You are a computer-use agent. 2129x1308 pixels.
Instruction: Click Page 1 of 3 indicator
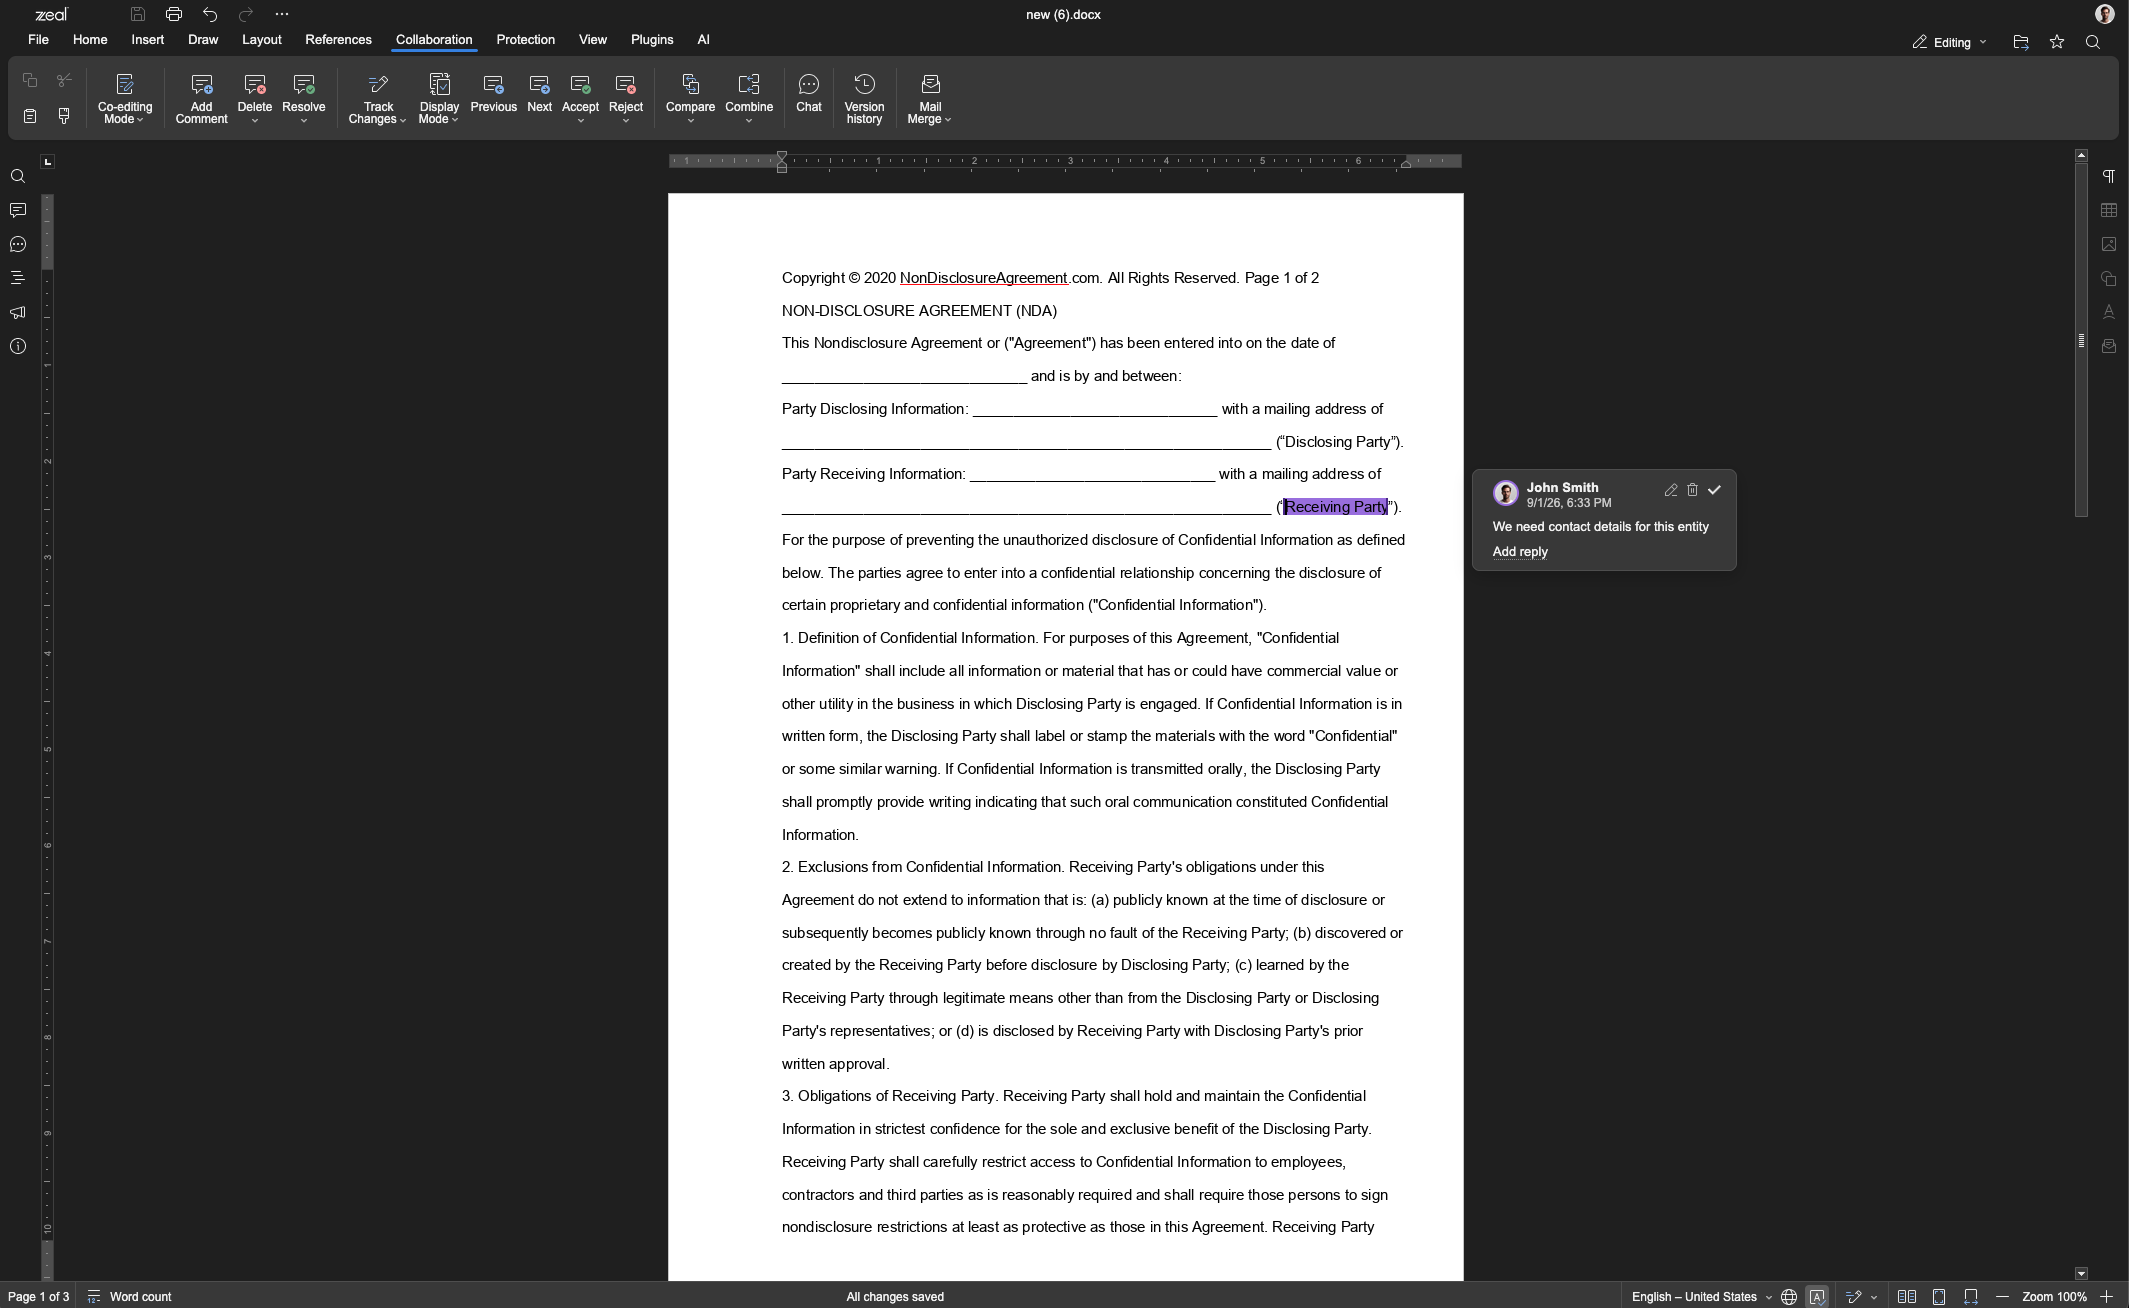[38, 1297]
